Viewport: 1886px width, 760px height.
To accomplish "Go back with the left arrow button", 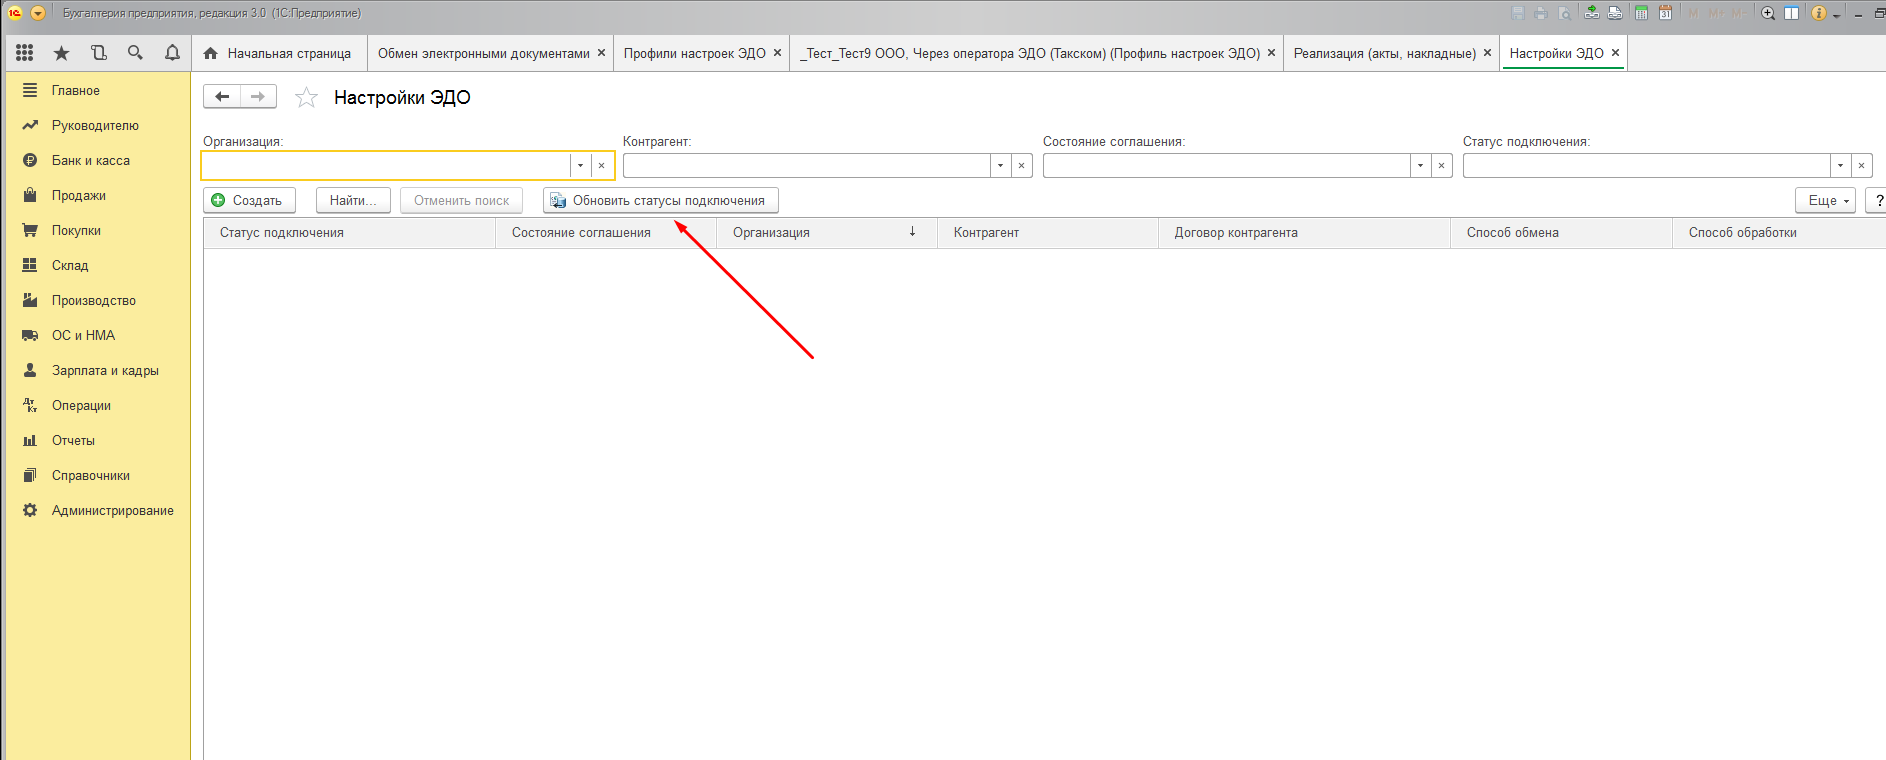I will tap(222, 96).
